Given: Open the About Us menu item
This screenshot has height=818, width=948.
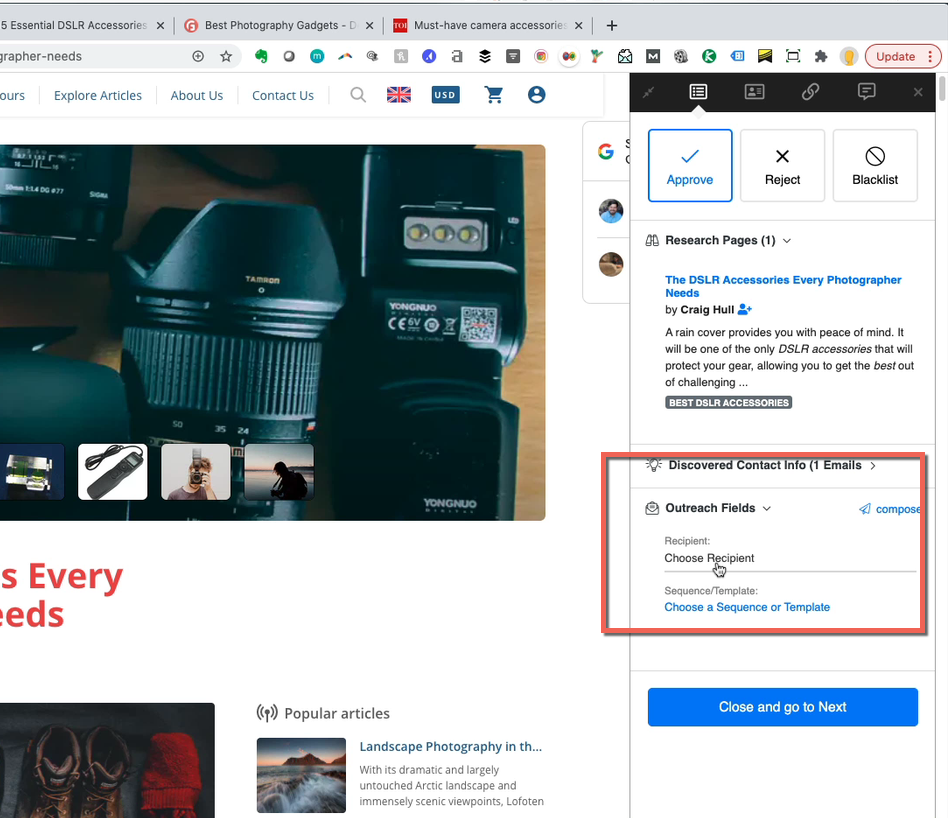Looking at the screenshot, I should 196,96.
